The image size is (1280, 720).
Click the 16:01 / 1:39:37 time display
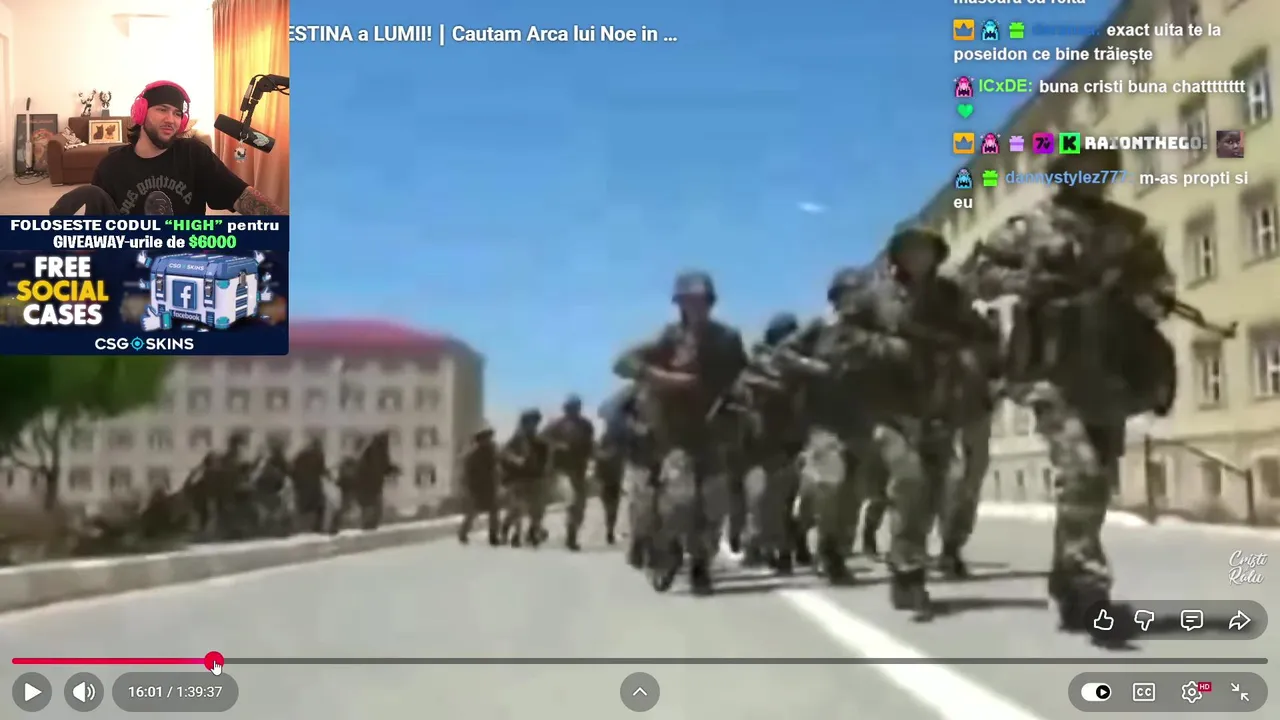coord(175,692)
